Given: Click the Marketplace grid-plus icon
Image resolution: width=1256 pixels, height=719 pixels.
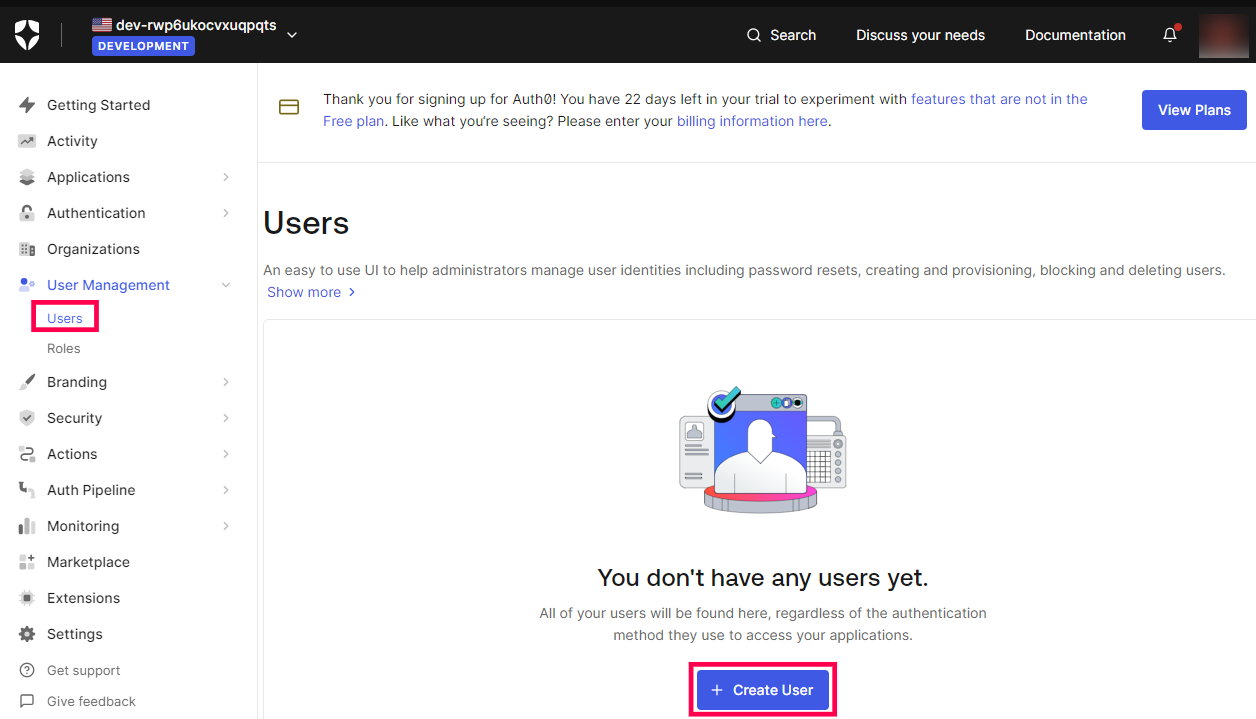Looking at the screenshot, I should coord(27,562).
